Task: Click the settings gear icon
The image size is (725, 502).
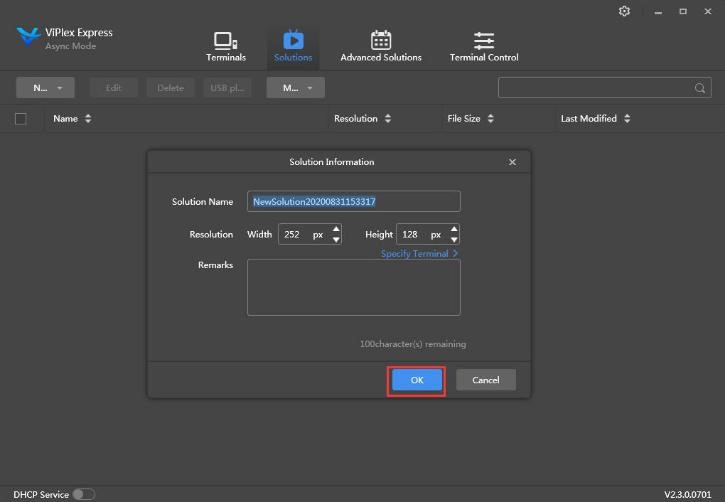Action: [x=624, y=11]
